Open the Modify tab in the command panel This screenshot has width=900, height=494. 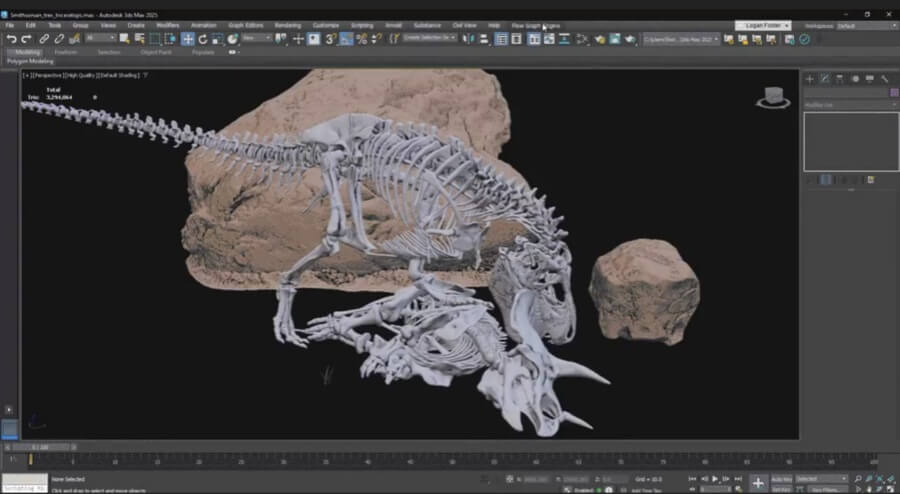tap(825, 79)
